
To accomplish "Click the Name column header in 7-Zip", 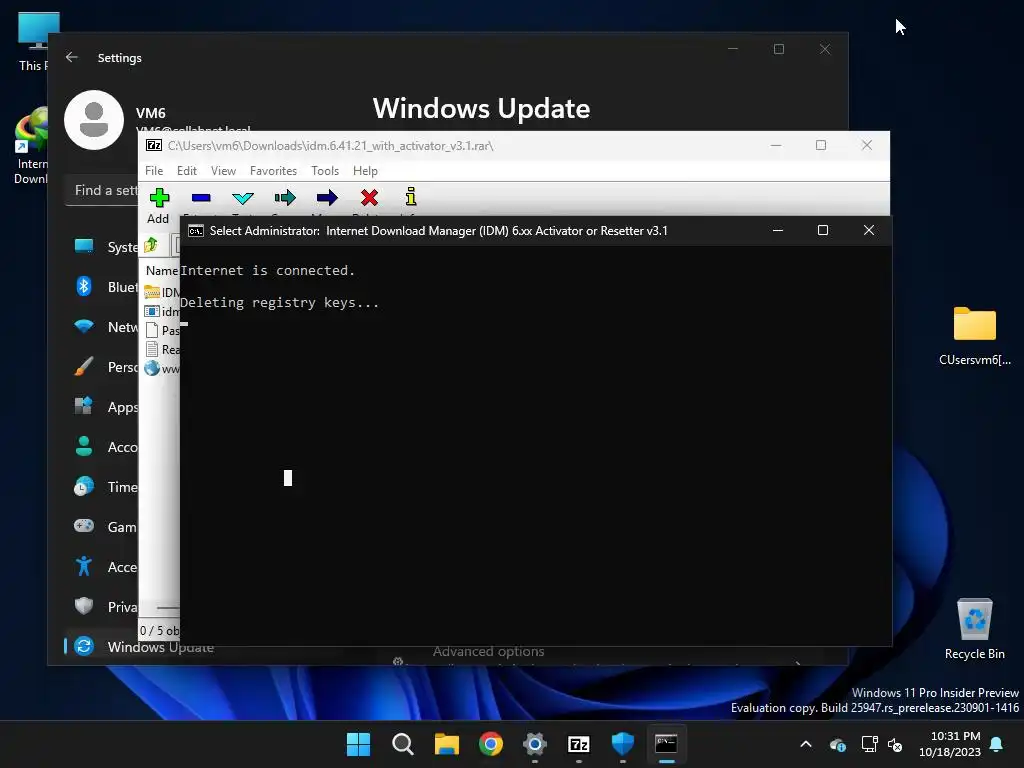I will [161, 270].
